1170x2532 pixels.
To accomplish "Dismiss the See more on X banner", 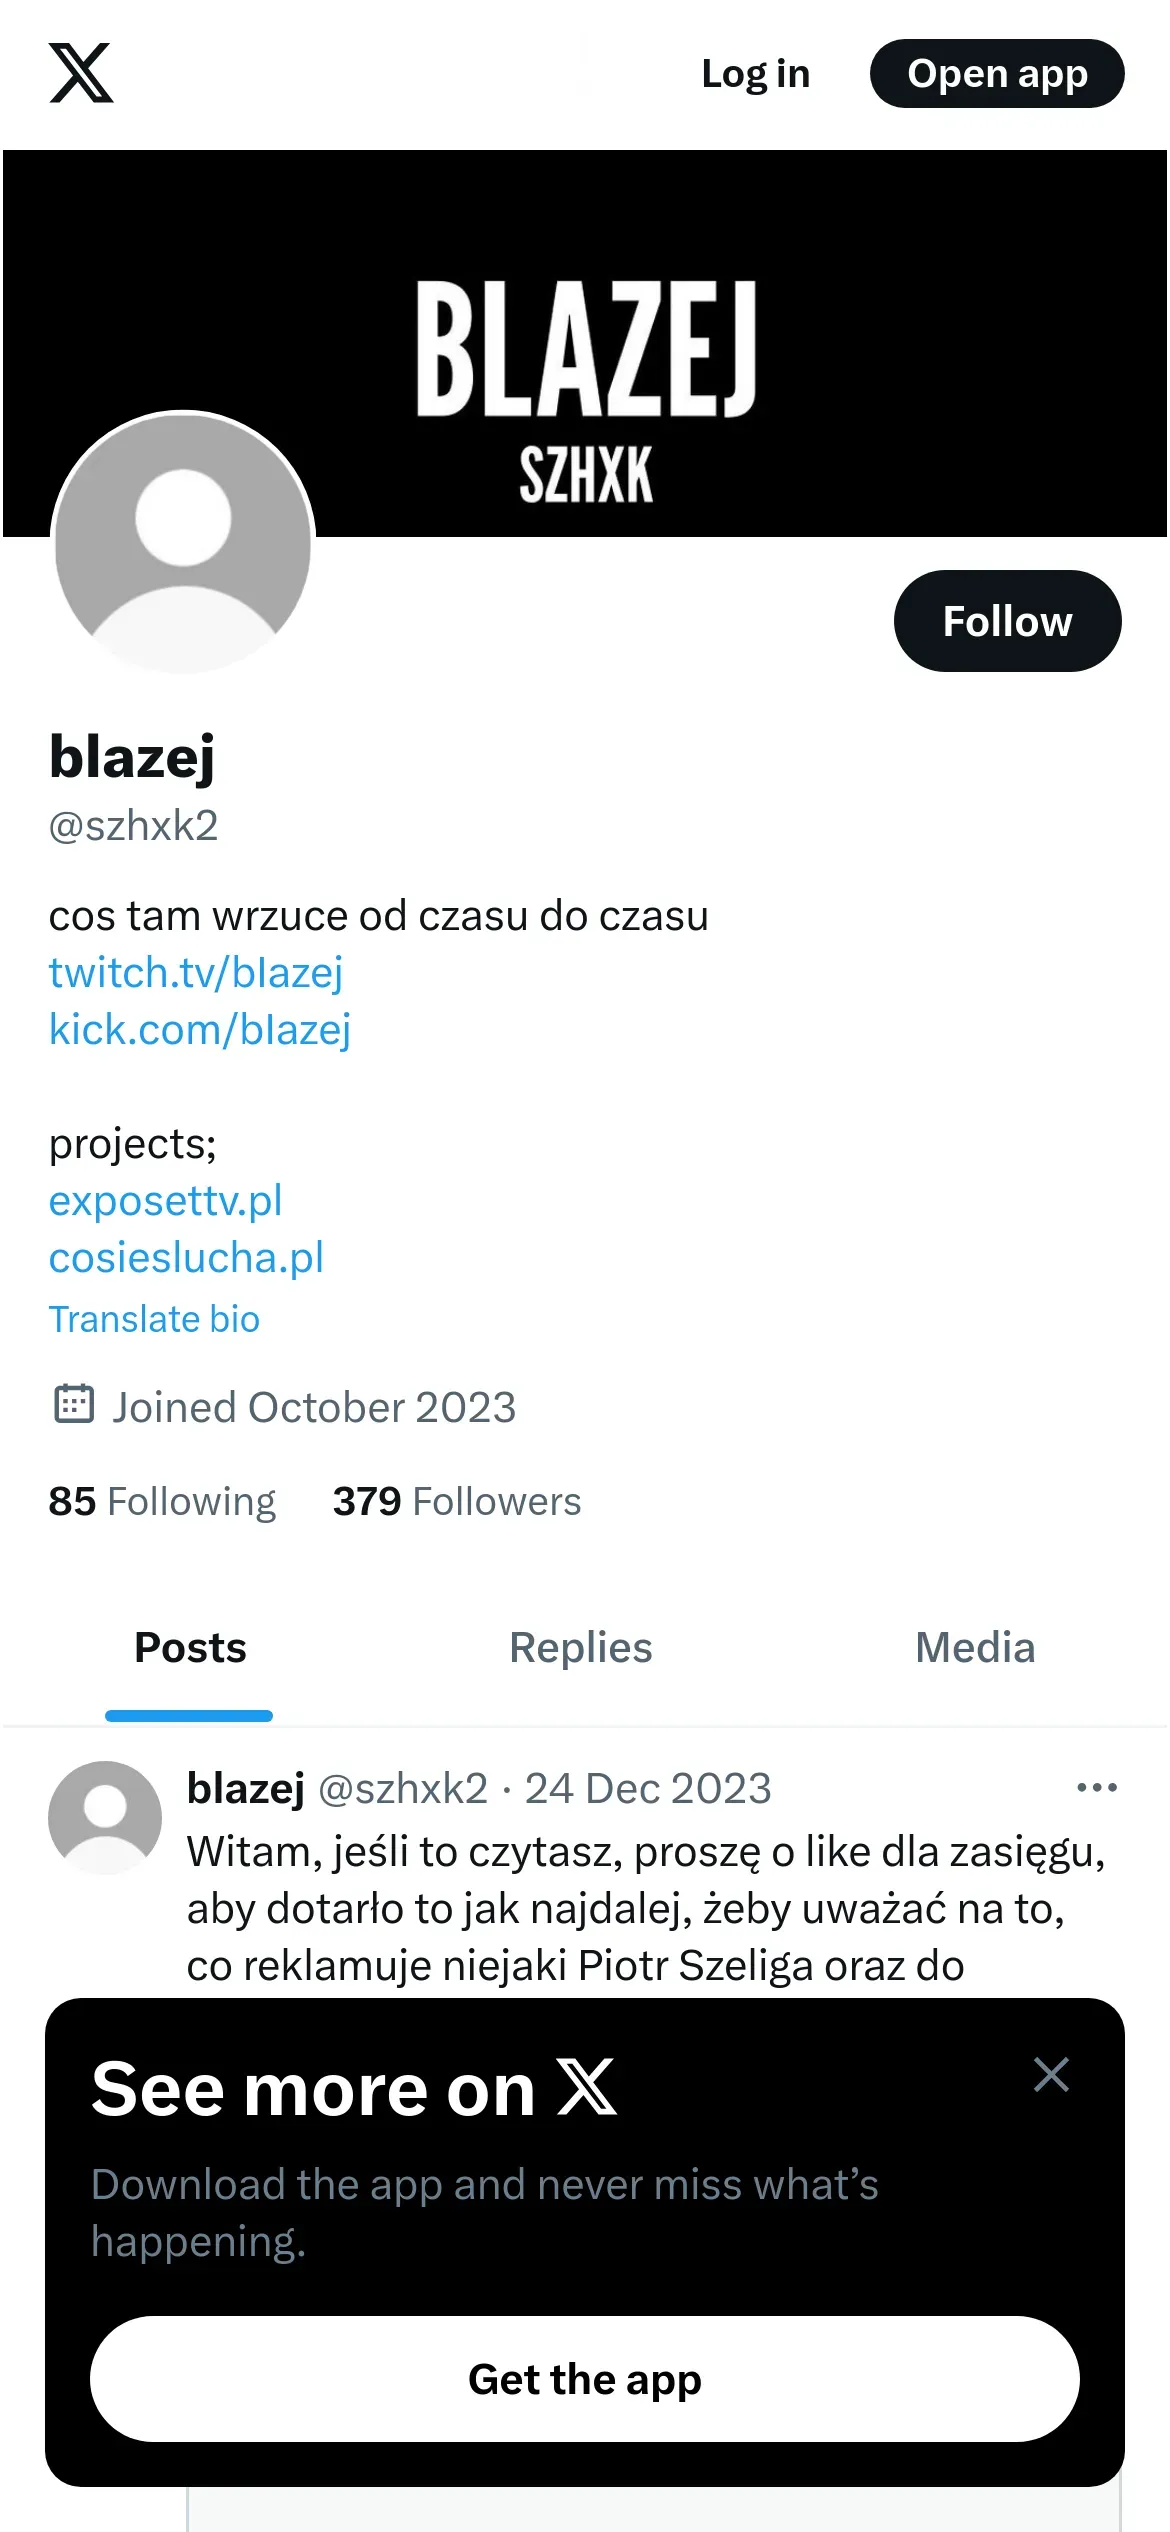I will [x=1051, y=2075].
